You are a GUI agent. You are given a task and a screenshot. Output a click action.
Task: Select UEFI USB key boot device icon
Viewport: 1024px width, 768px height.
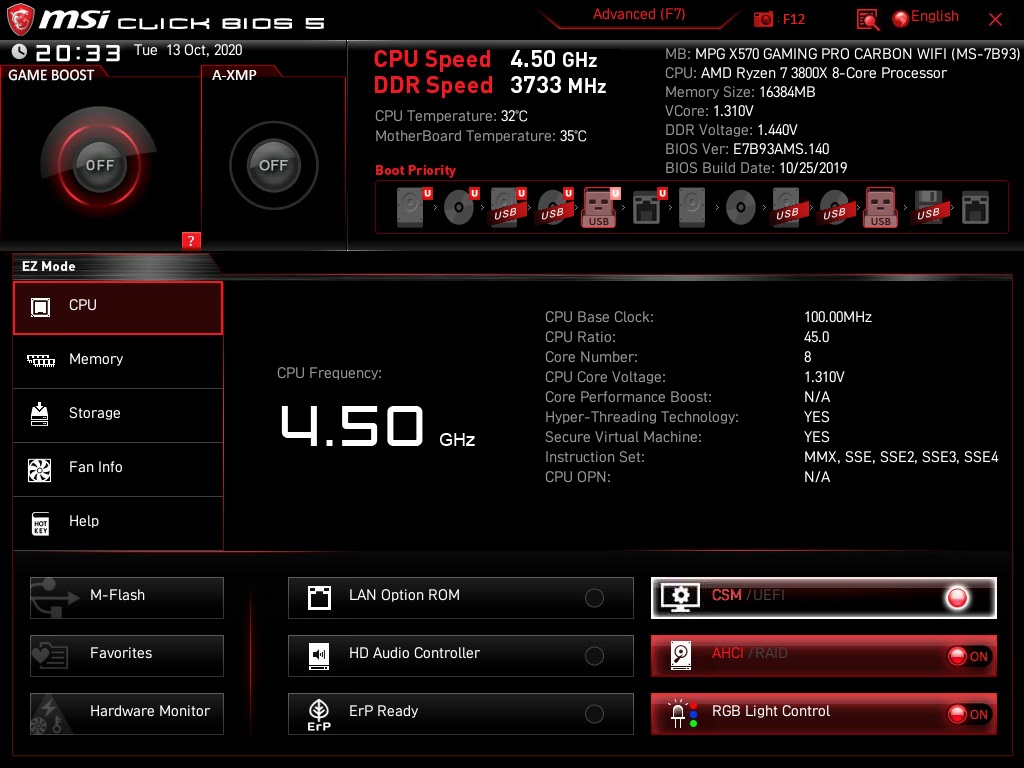pyautogui.click(x=600, y=207)
